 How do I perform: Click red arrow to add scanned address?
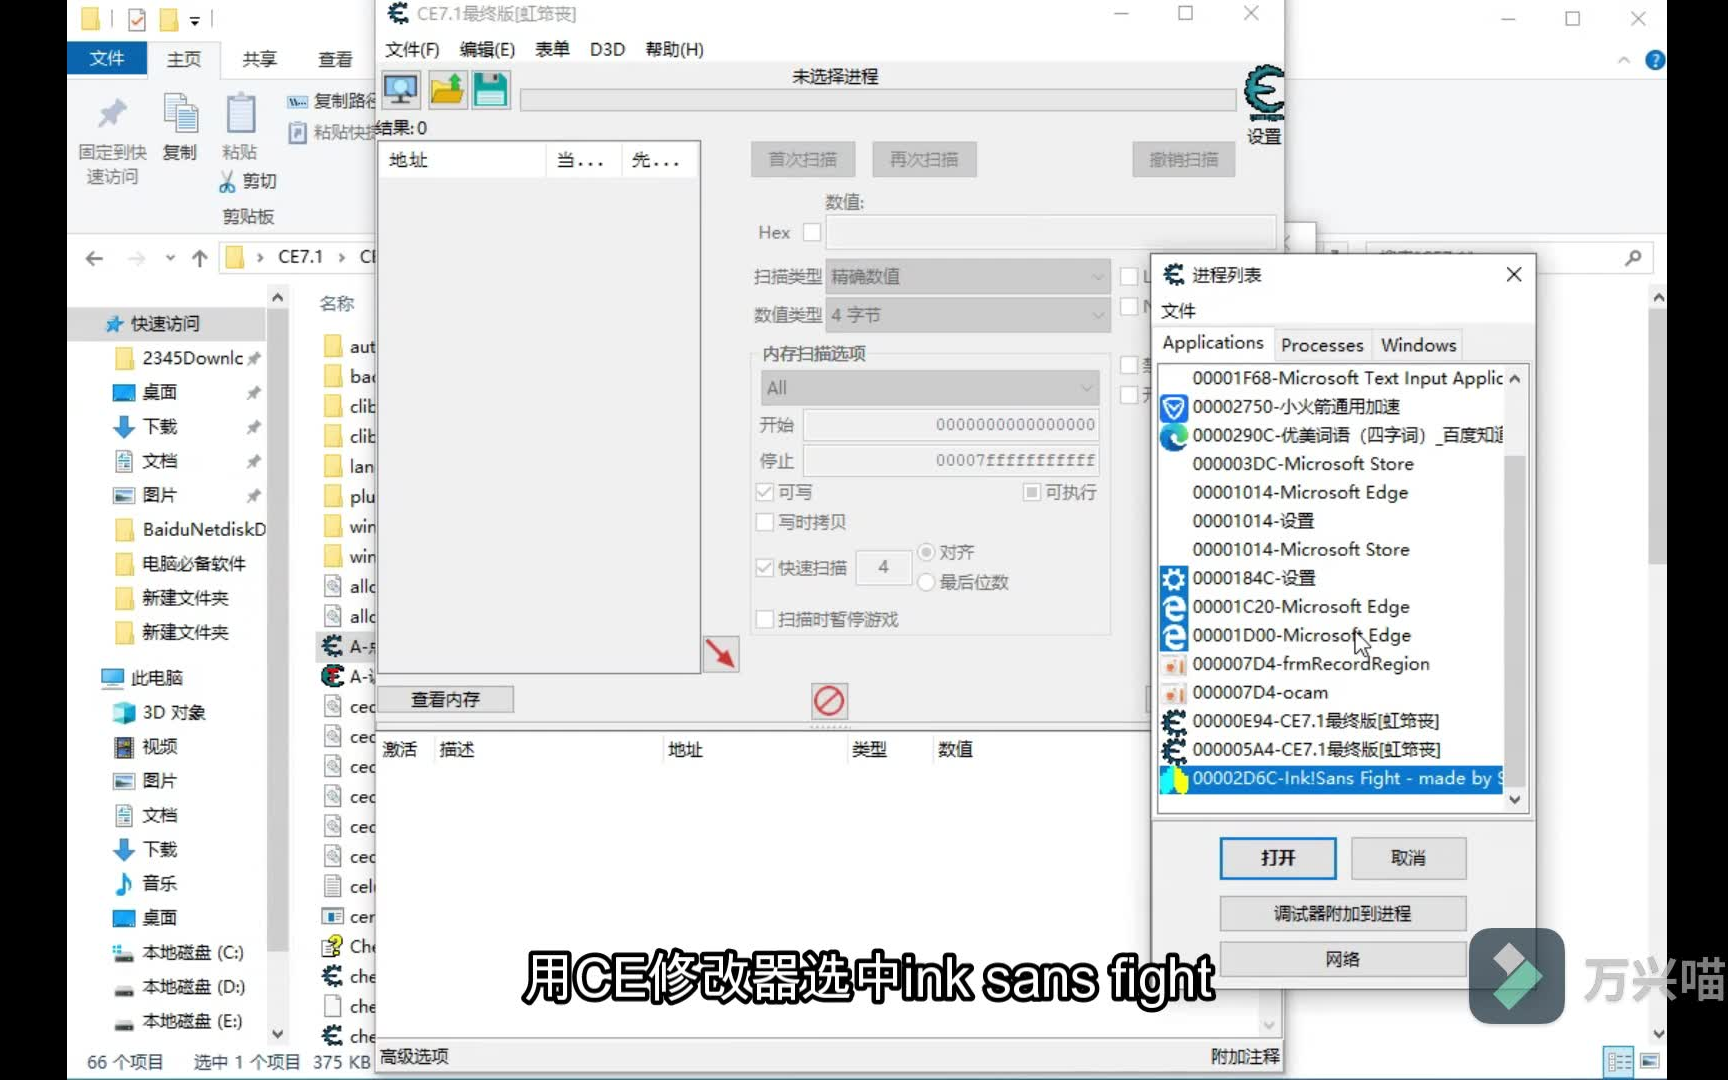click(721, 654)
